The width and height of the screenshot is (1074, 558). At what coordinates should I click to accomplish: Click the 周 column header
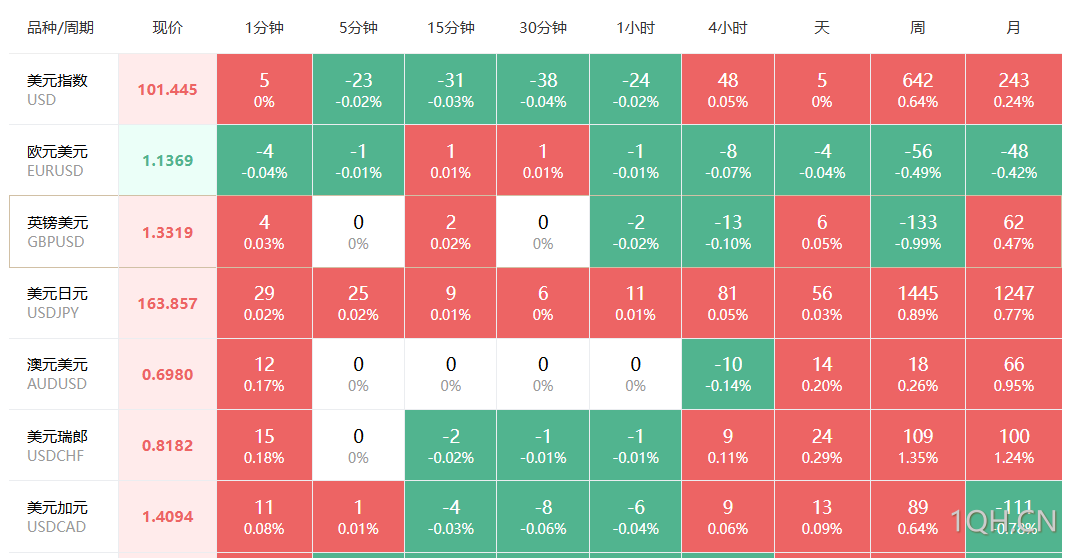coord(918,28)
